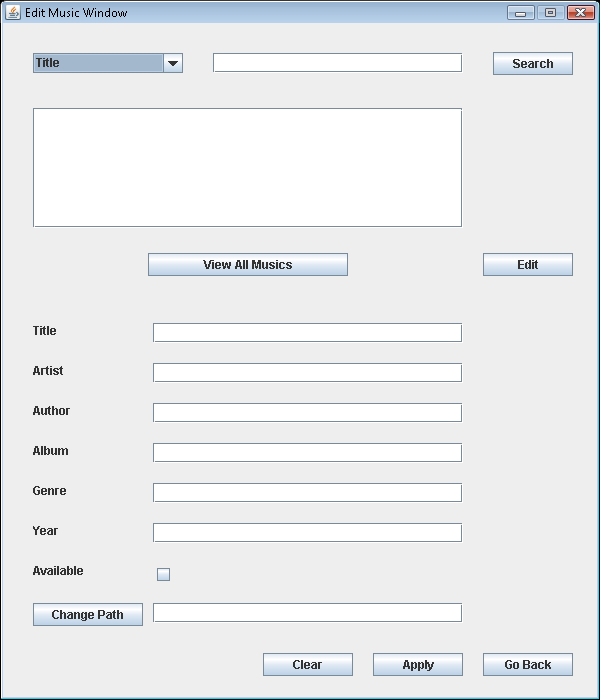Select the Year input field

point(307,533)
